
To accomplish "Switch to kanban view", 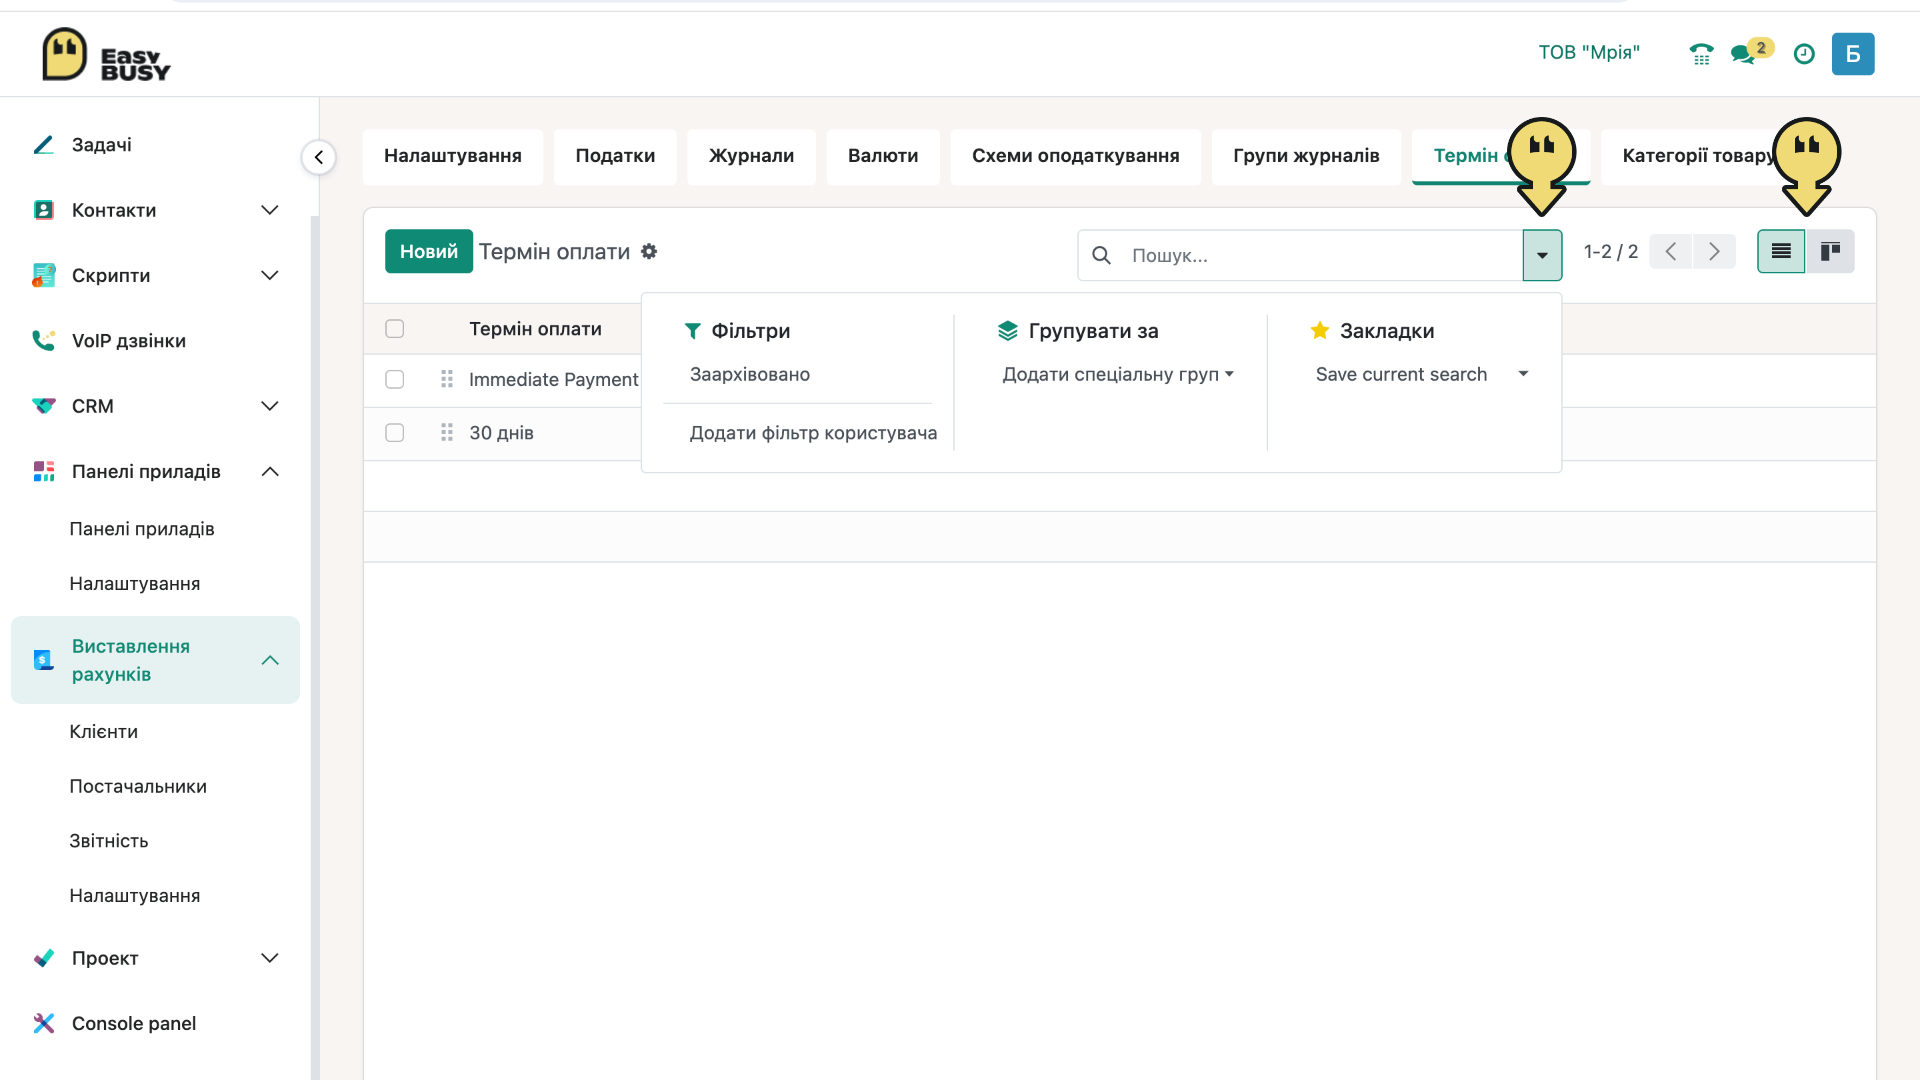I will [x=1830, y=251].
